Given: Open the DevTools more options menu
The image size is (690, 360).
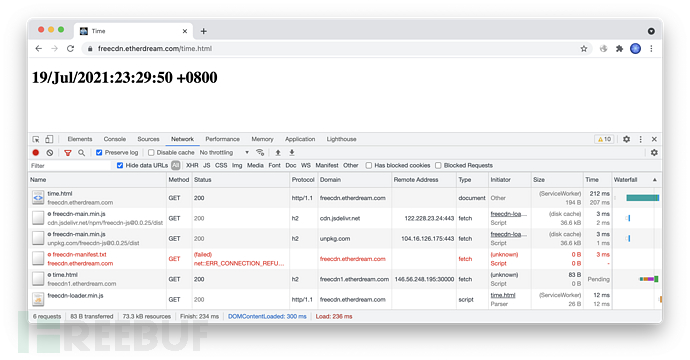Looking at the screenshot, I should [641, 139].
